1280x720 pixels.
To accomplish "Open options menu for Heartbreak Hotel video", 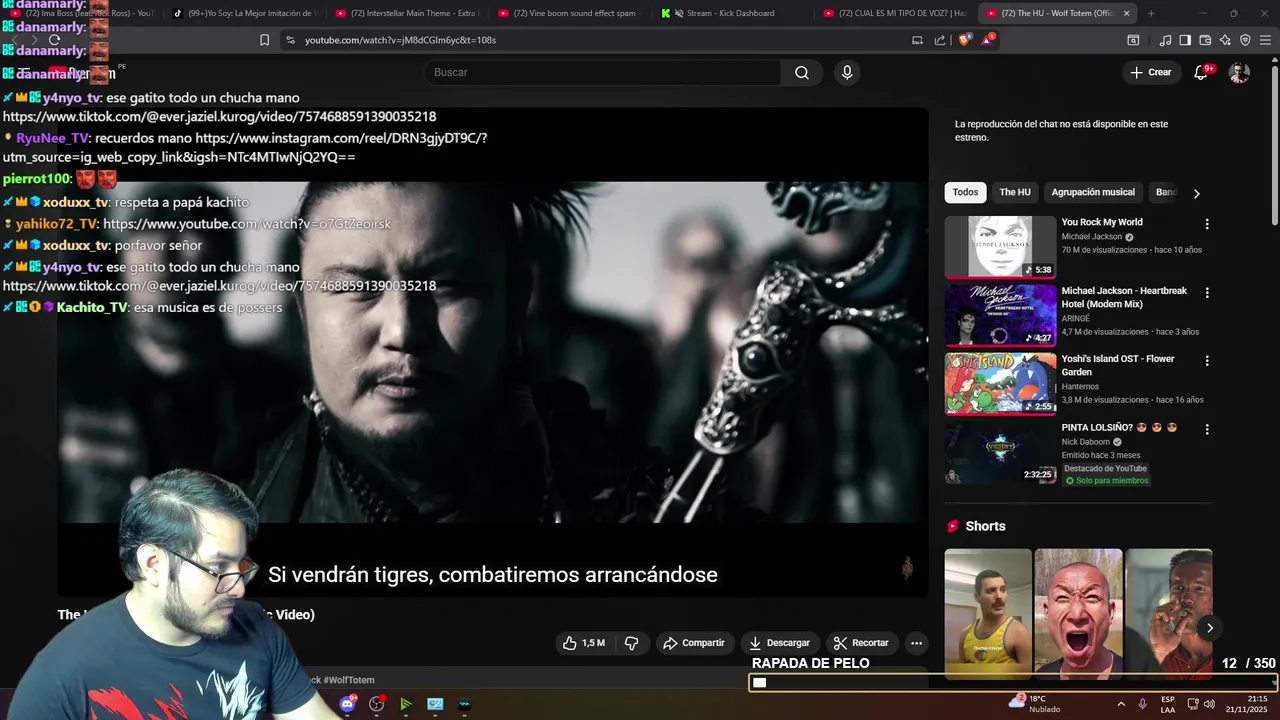I will point(1207,293).
